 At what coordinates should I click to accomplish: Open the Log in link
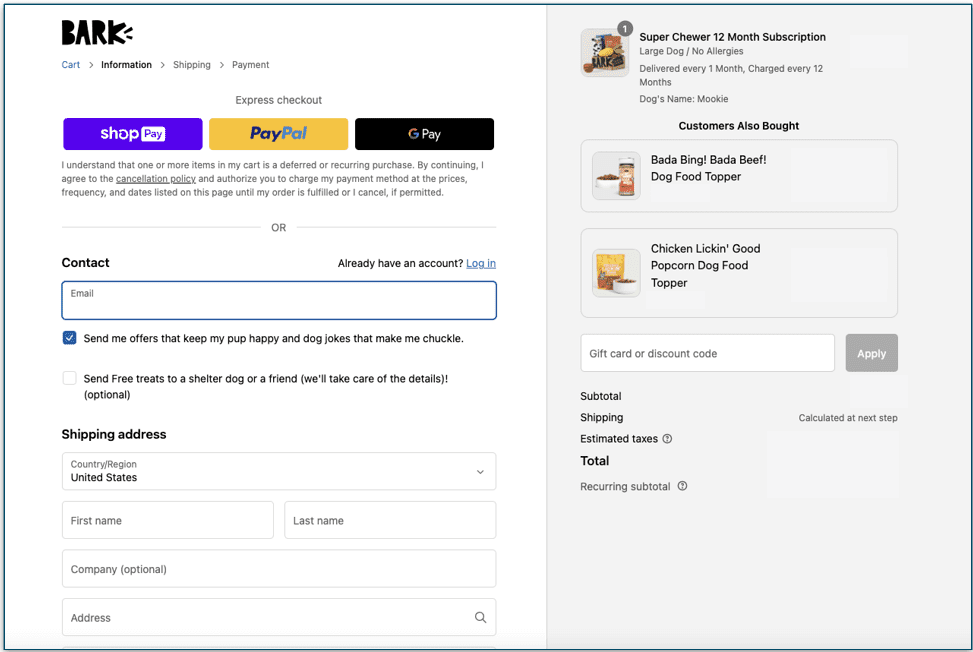tap(480, 263)
